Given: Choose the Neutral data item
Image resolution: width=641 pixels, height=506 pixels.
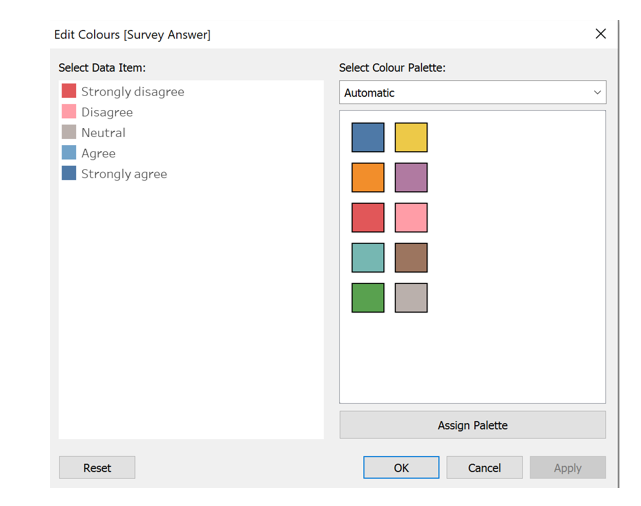Looking at the screenshot, I should point(103,132).
